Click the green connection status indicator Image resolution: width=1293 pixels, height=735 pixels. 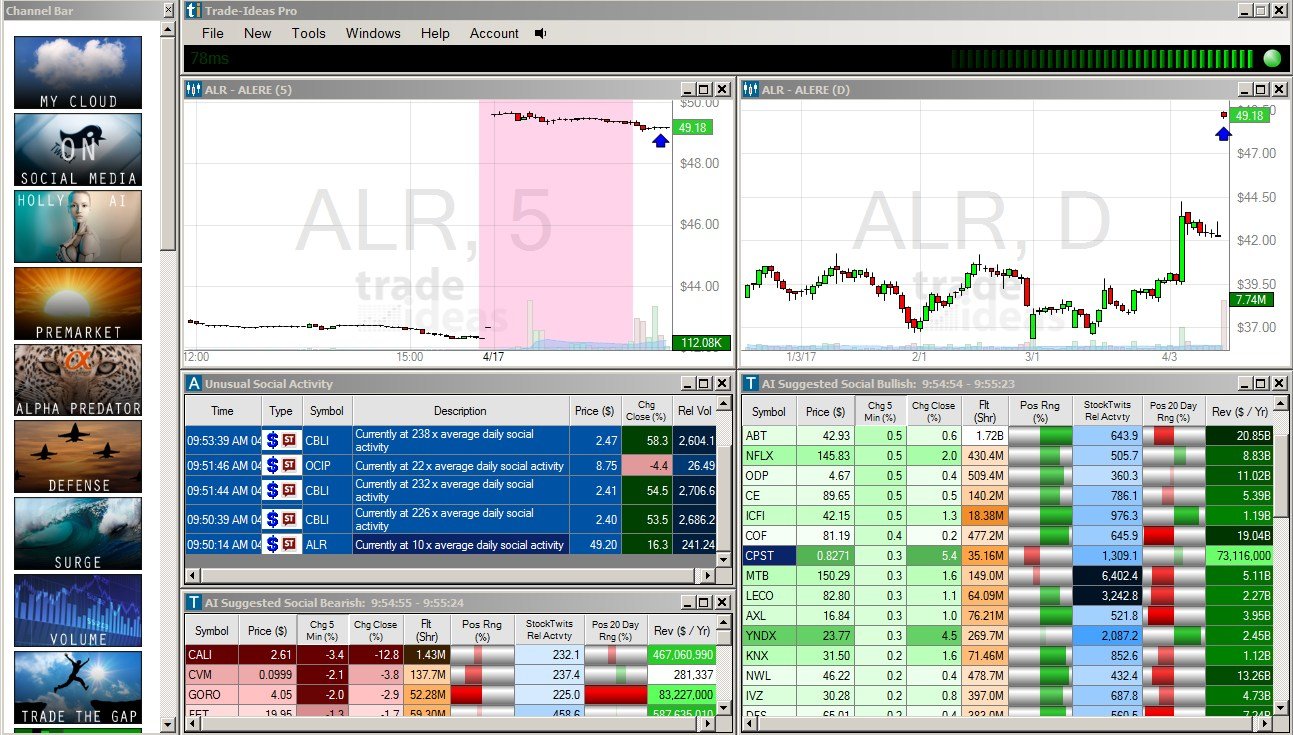pyautogui.click(x=1272, y=58)
